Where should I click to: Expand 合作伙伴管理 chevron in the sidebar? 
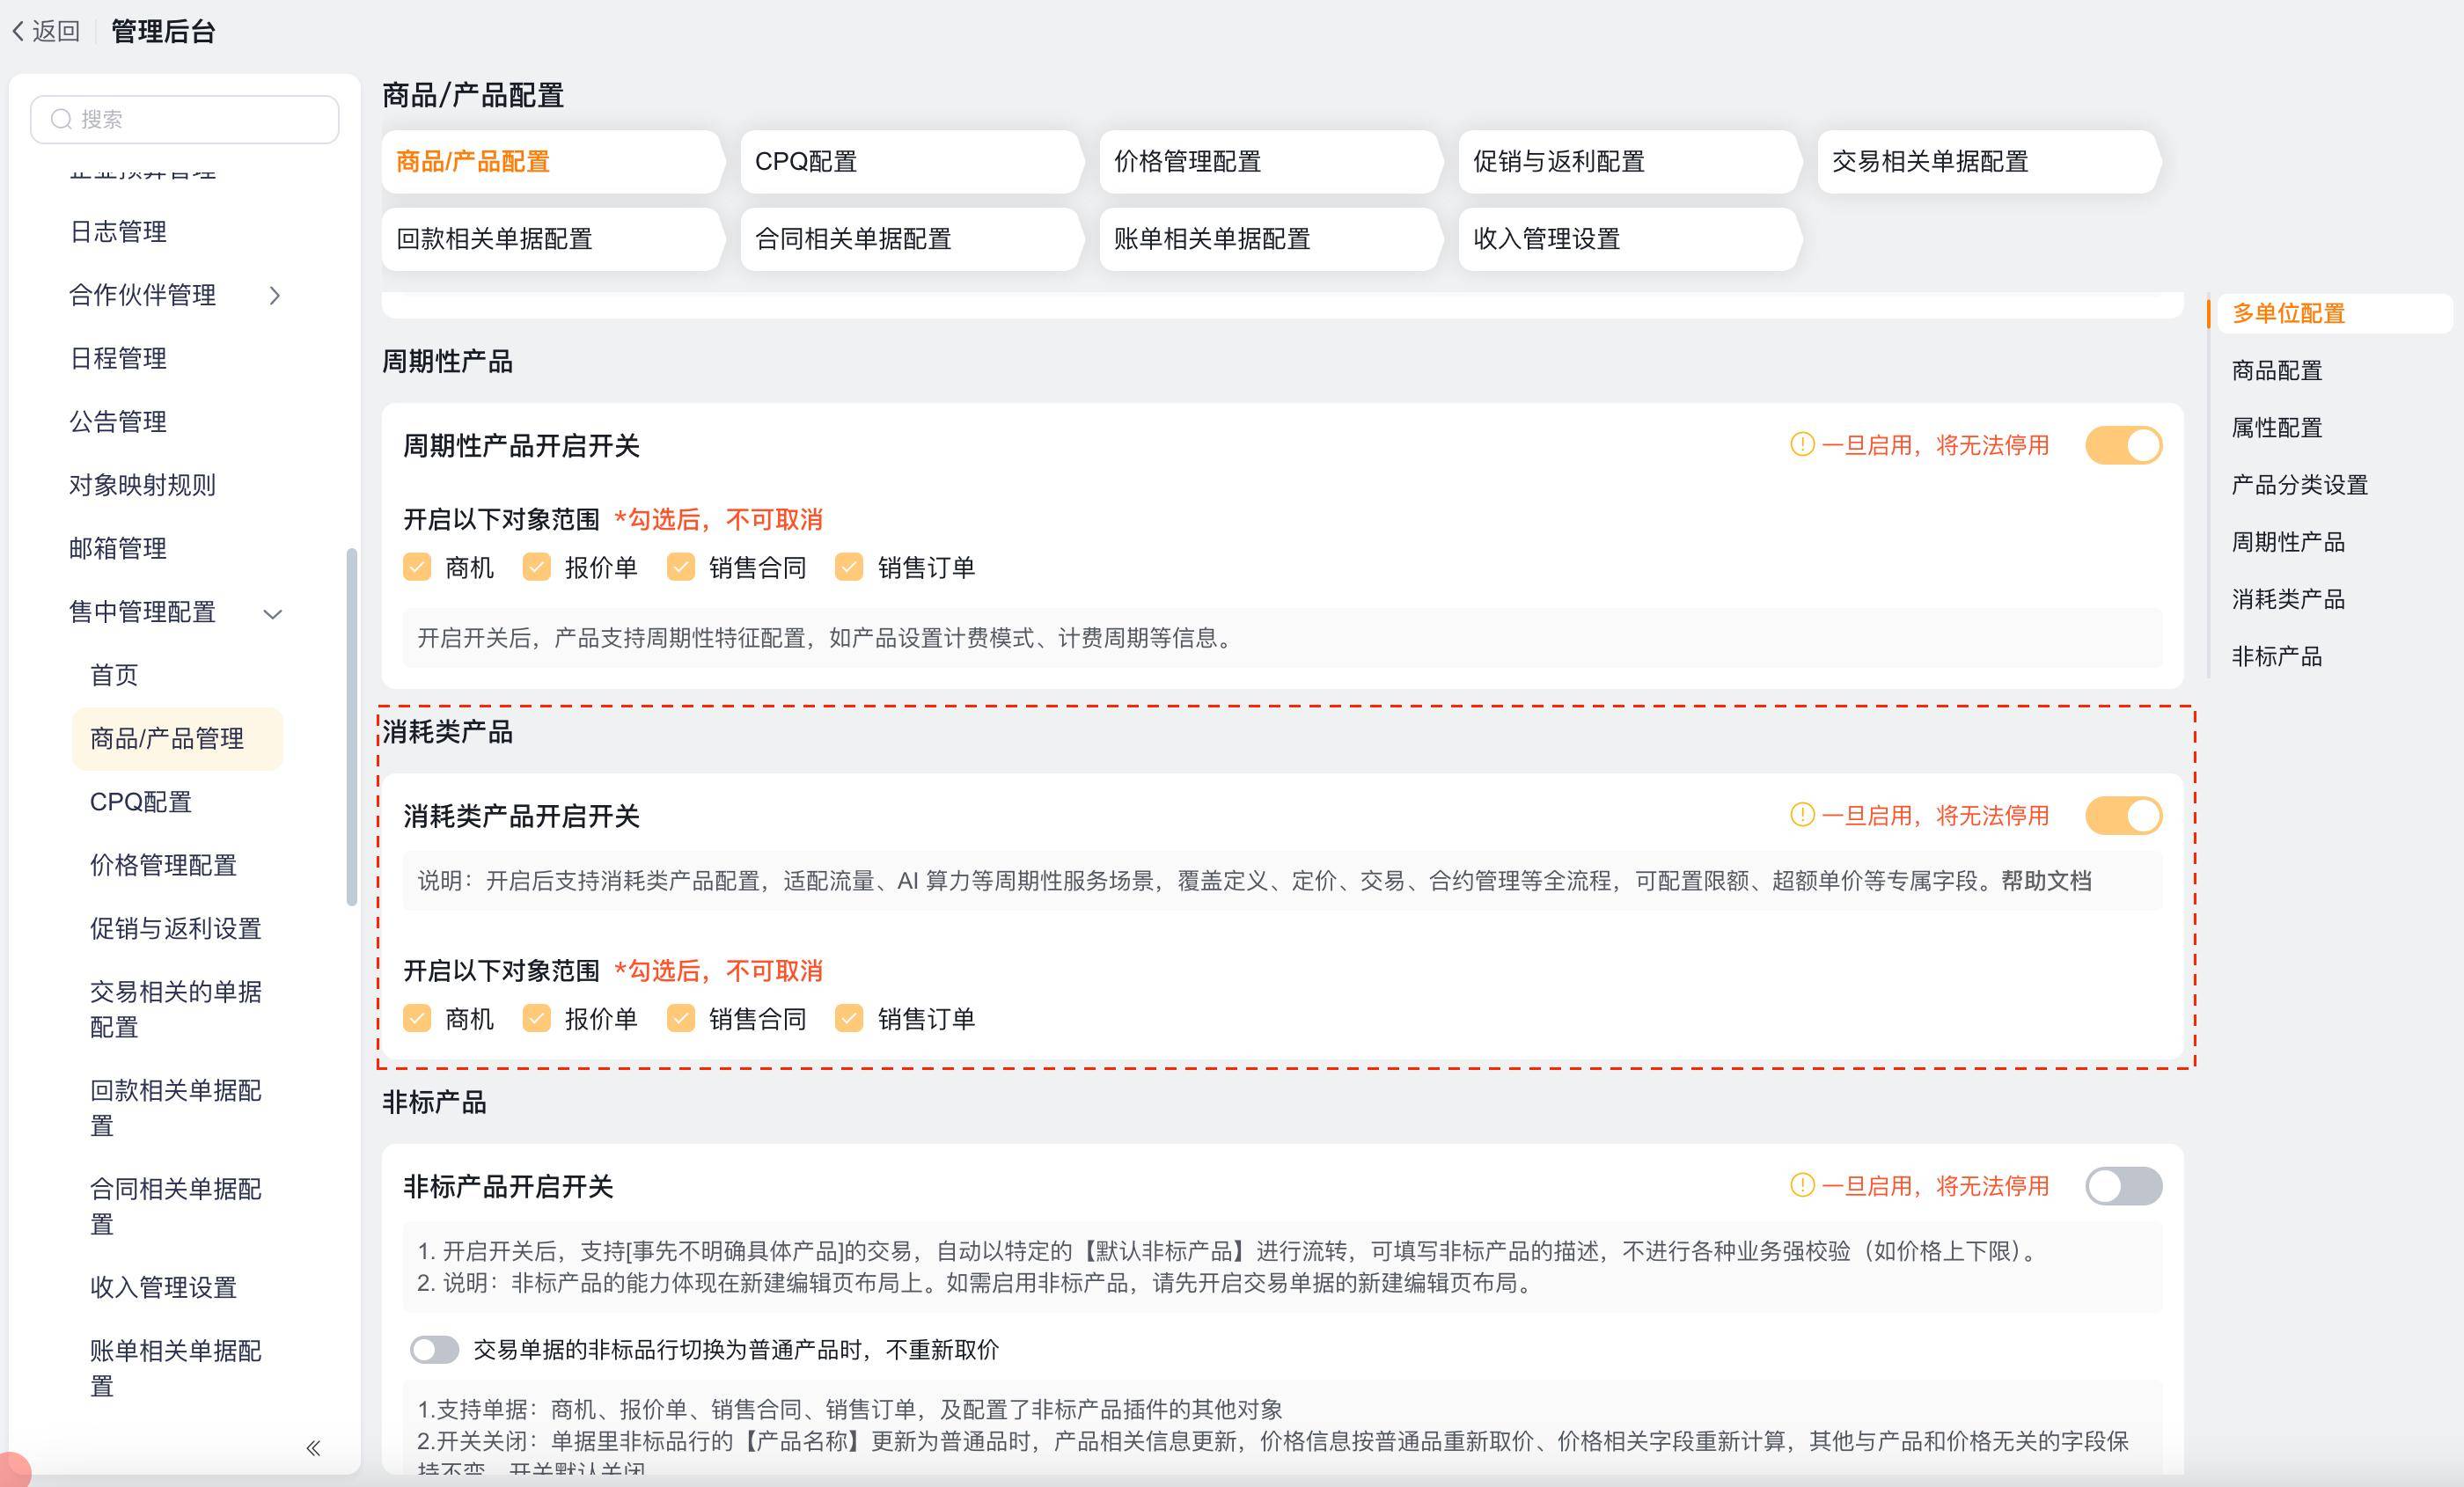coord(275,295)
